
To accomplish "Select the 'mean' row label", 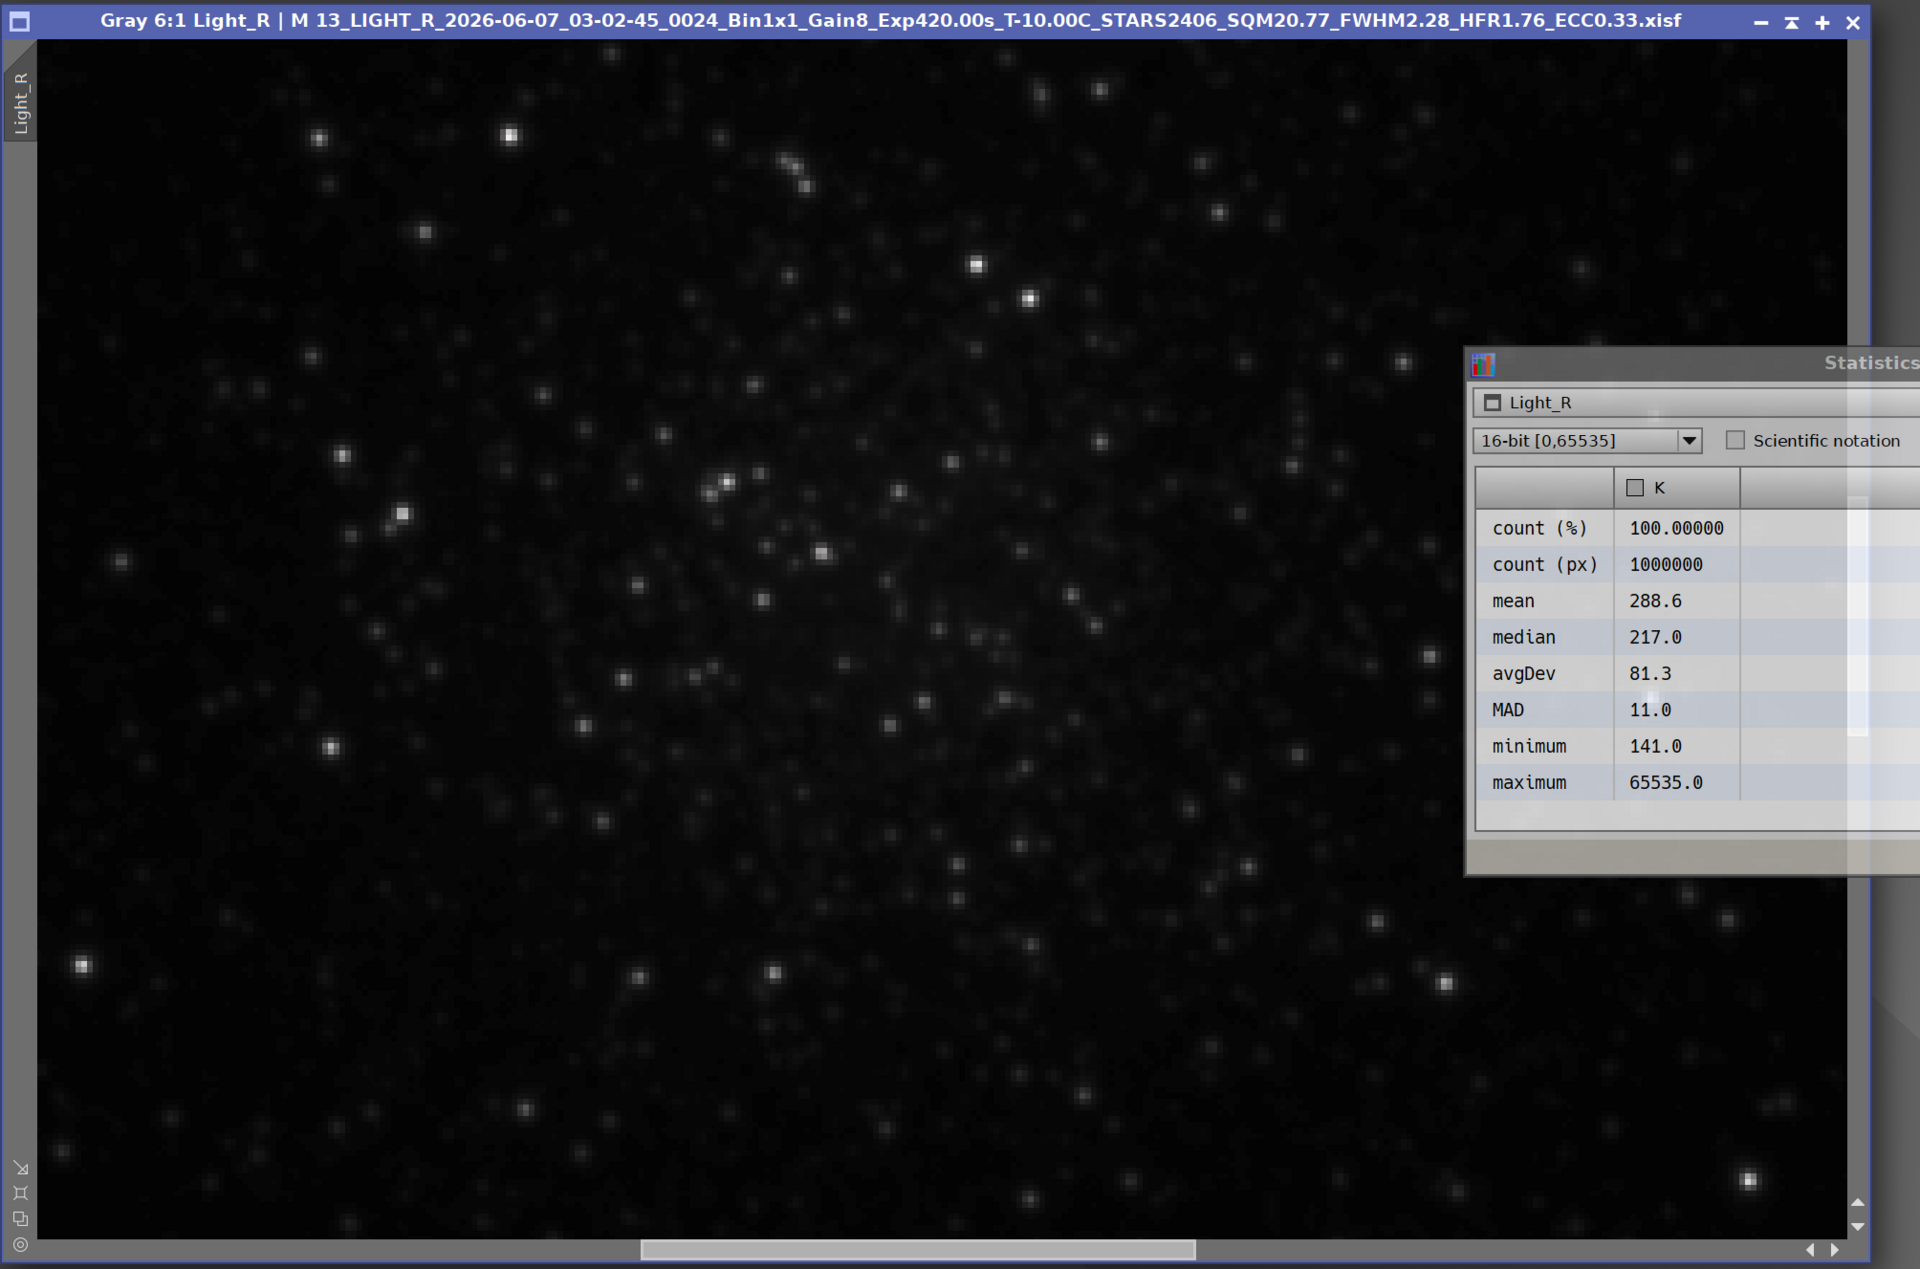I will (x=1513, y=601).
